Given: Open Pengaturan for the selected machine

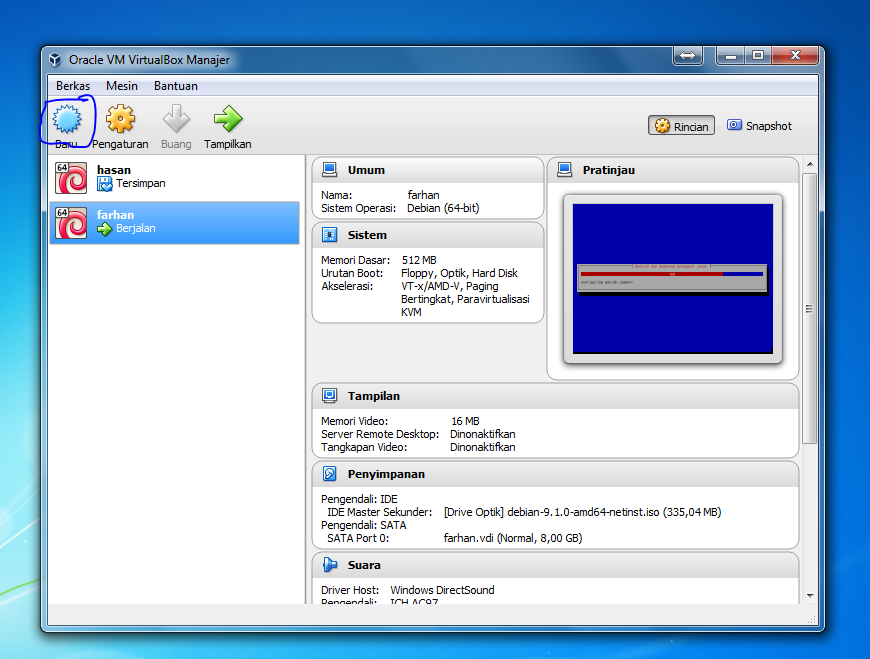Looking at the screenshot, I should pyautogui.click(x=120, y=120).
